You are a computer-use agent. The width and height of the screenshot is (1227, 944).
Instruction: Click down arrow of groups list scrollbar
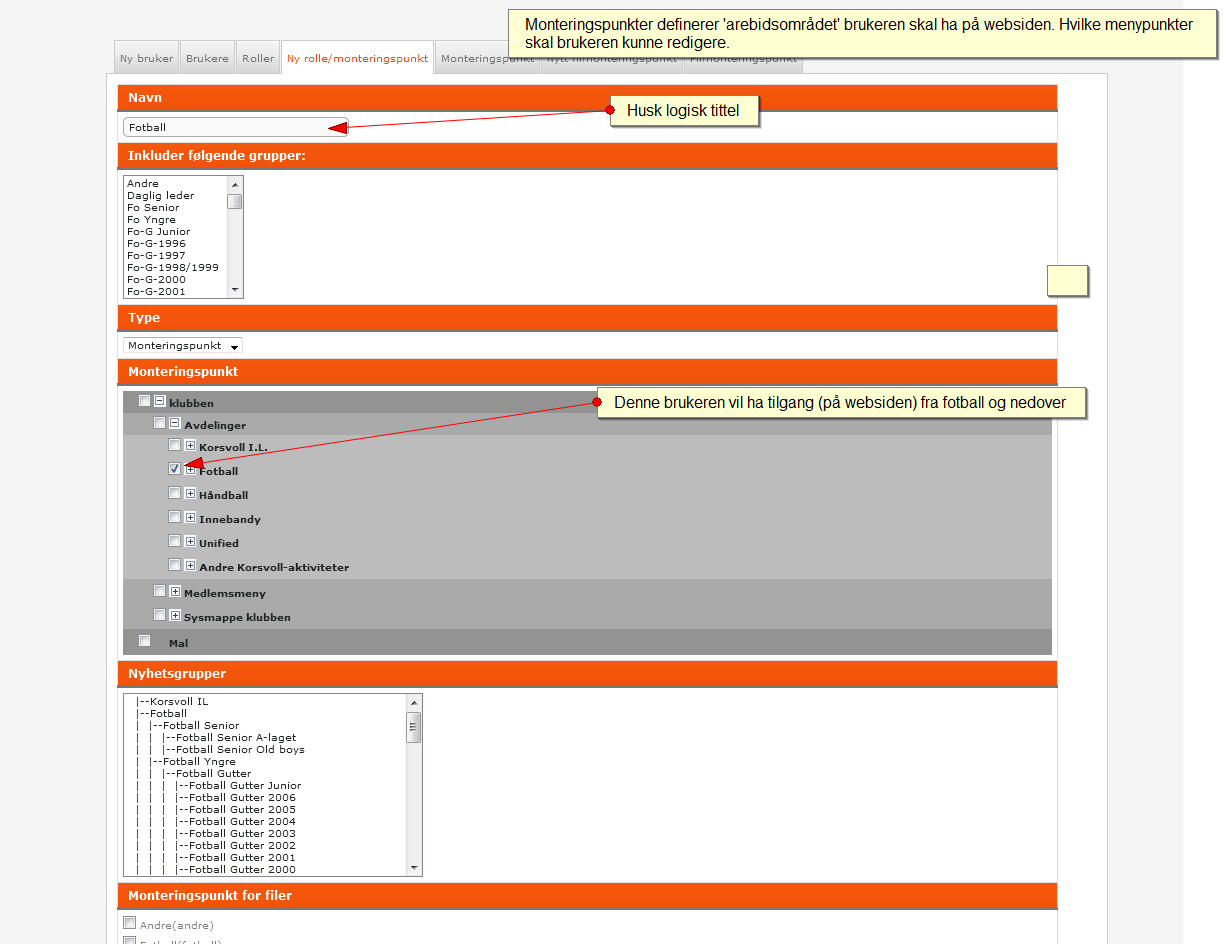(235, 290)
